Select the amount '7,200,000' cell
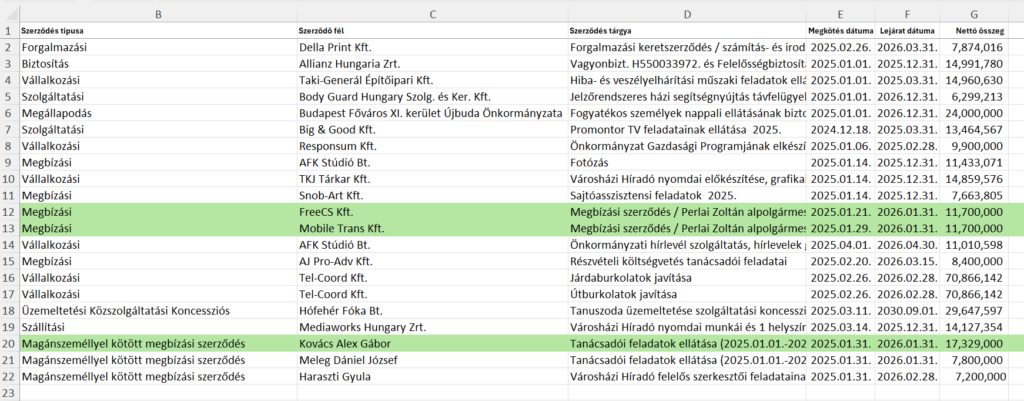This screenshot has width=1024, height=401. tap(974, 377)
